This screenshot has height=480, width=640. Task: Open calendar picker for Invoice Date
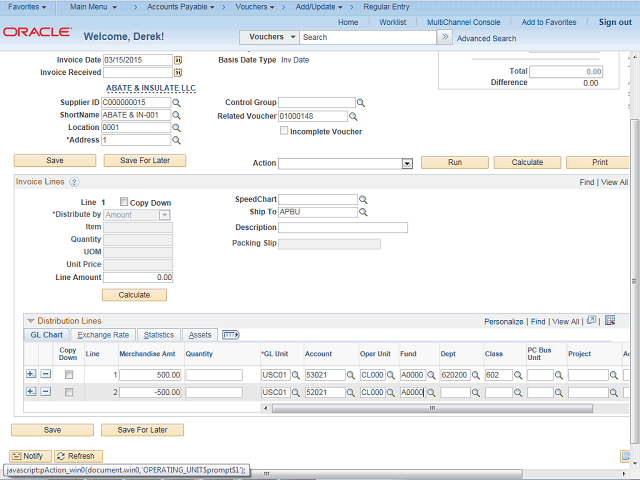[178, 60]
